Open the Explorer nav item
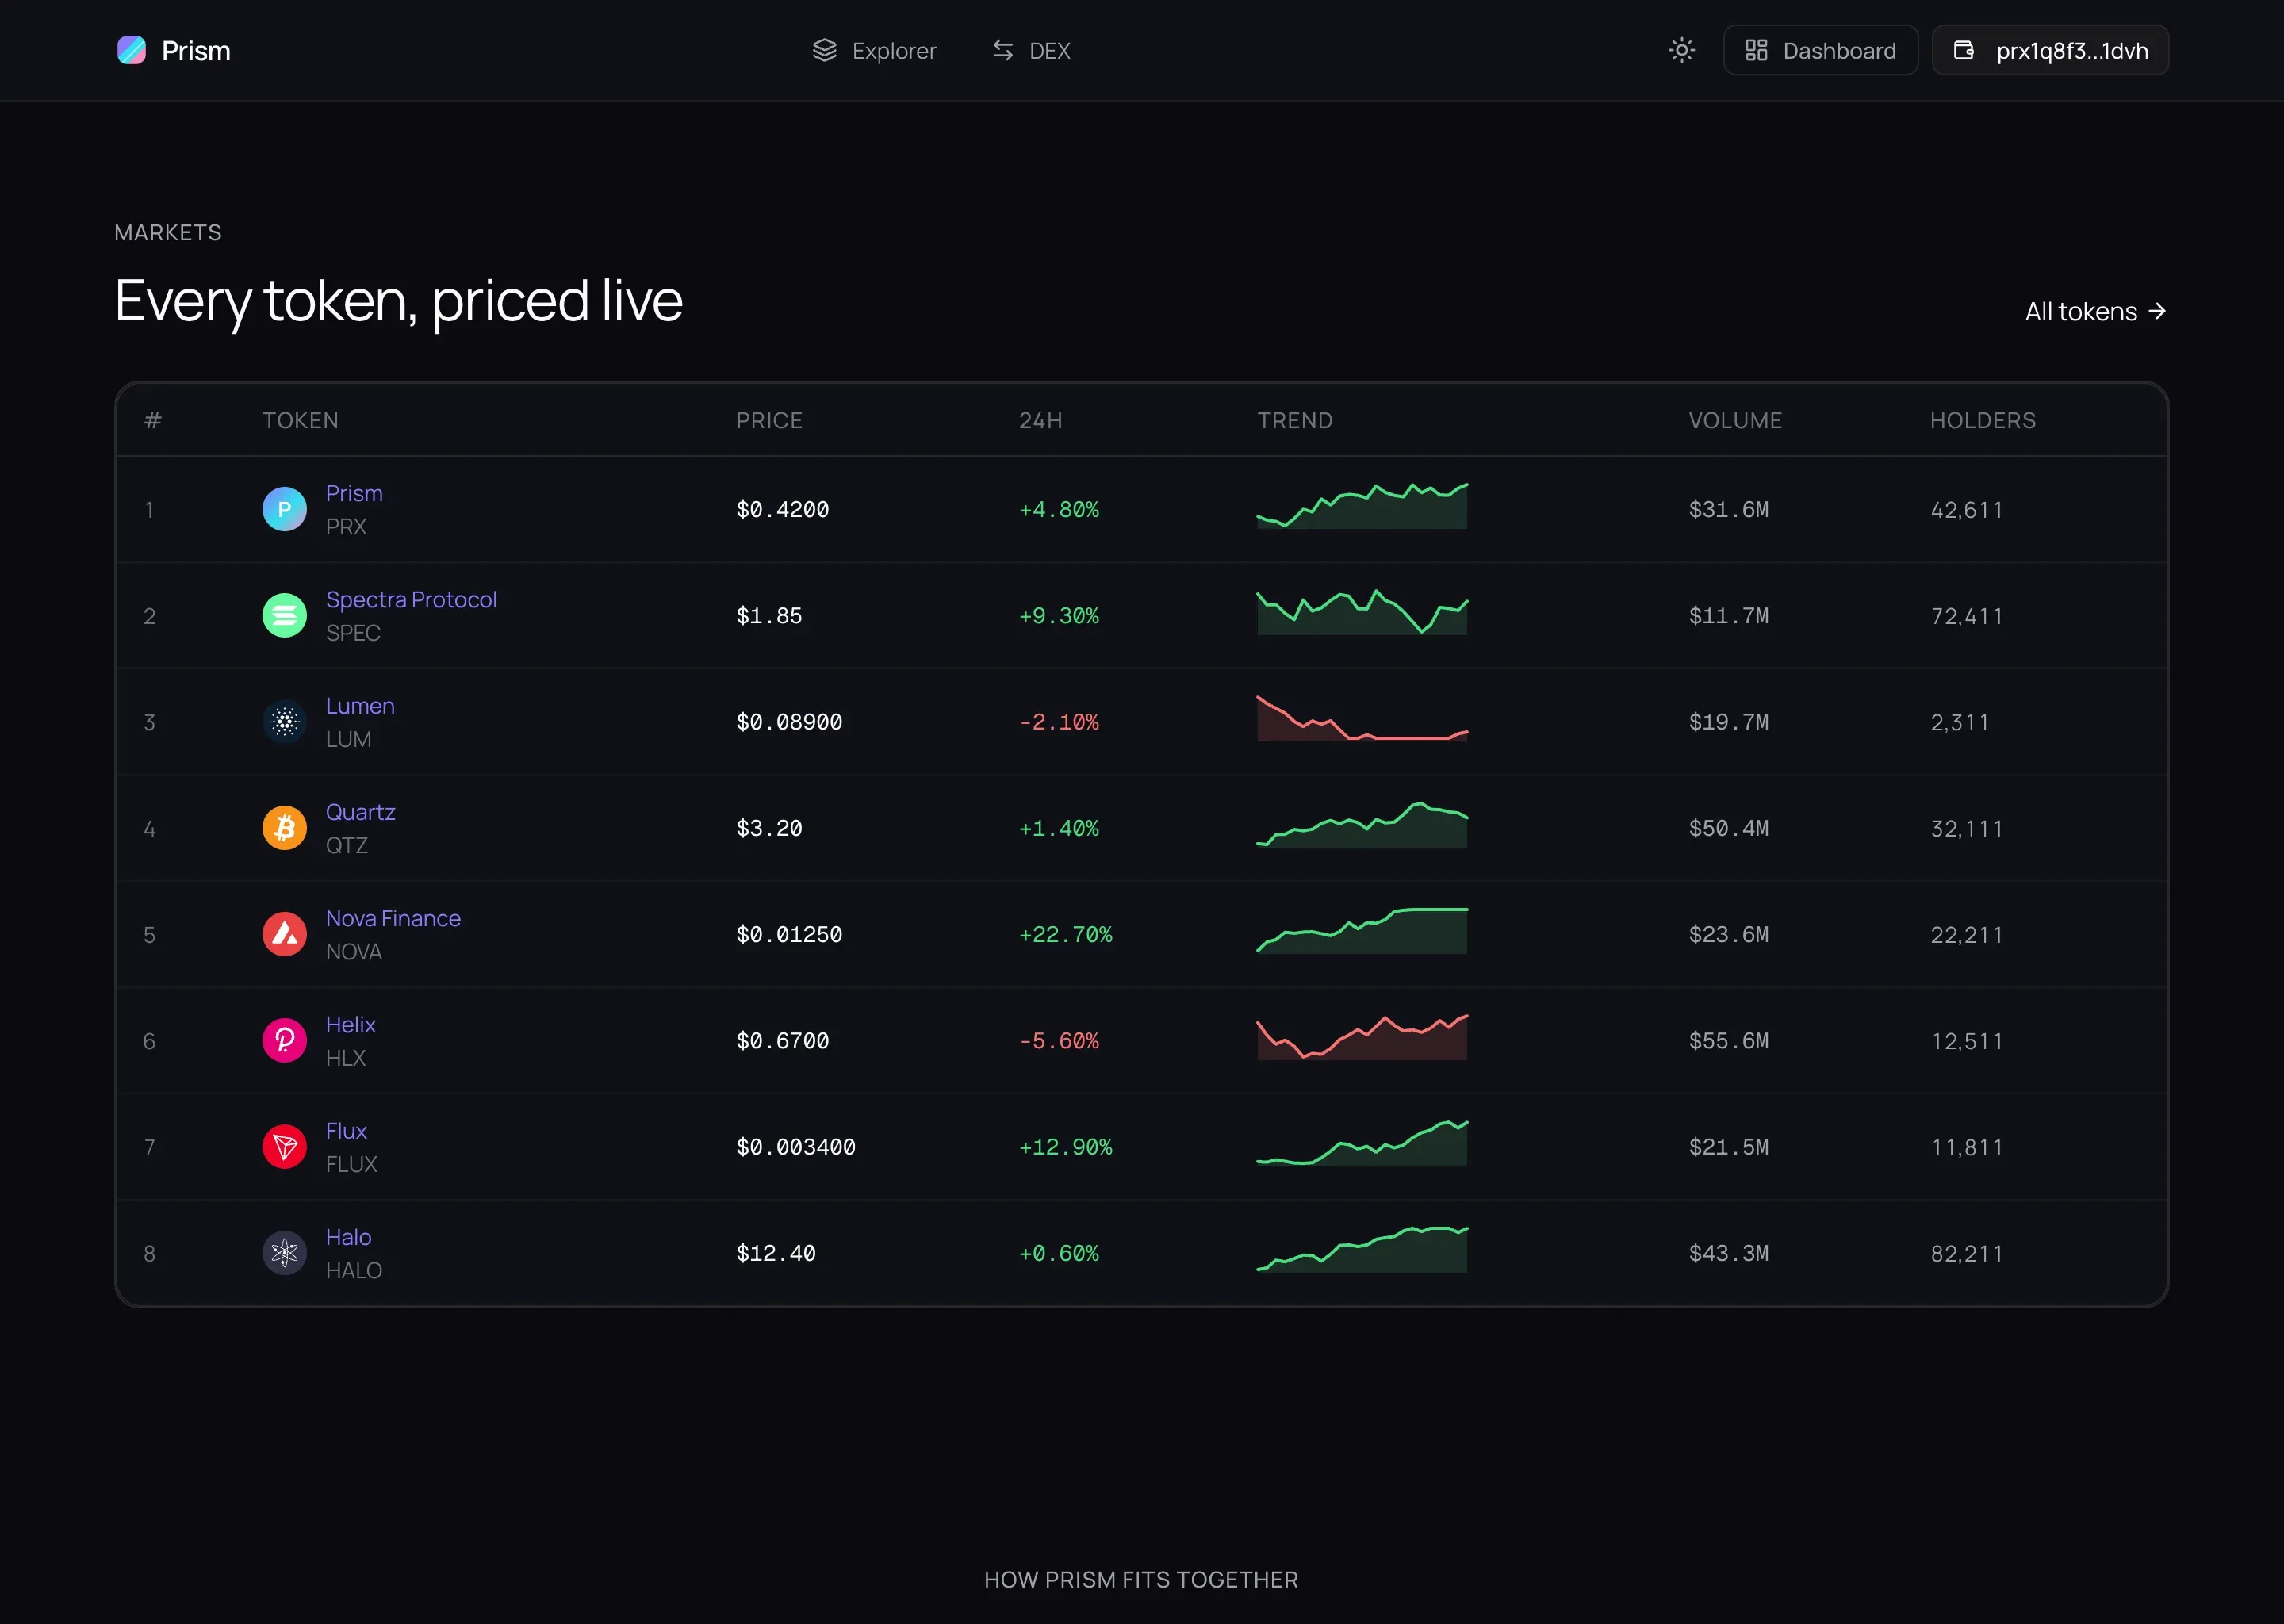The image size is (2284, 1624). pyautogui.click(x=874, y=50)
